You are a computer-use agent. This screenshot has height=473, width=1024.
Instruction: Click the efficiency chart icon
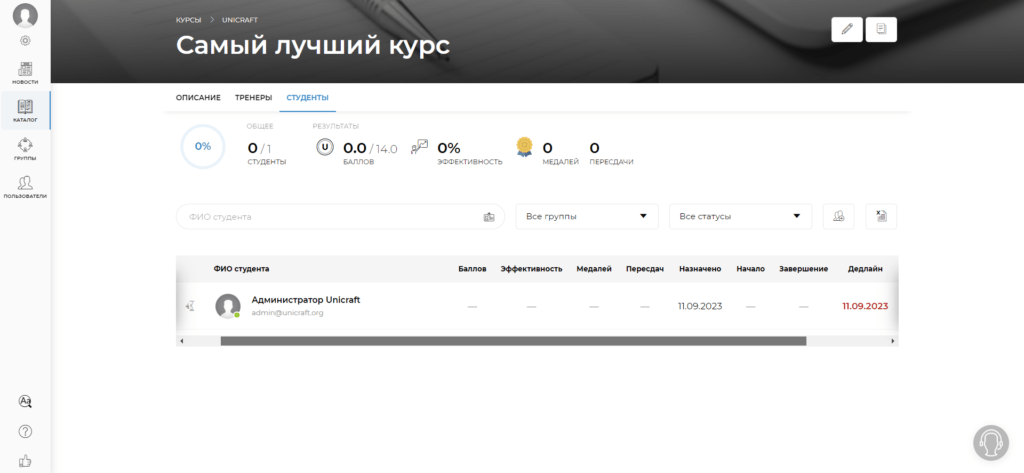coord(419,147)
